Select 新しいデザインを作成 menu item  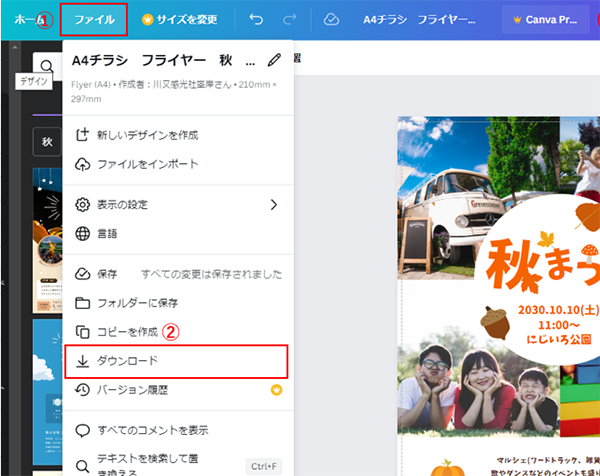point(178,135)
